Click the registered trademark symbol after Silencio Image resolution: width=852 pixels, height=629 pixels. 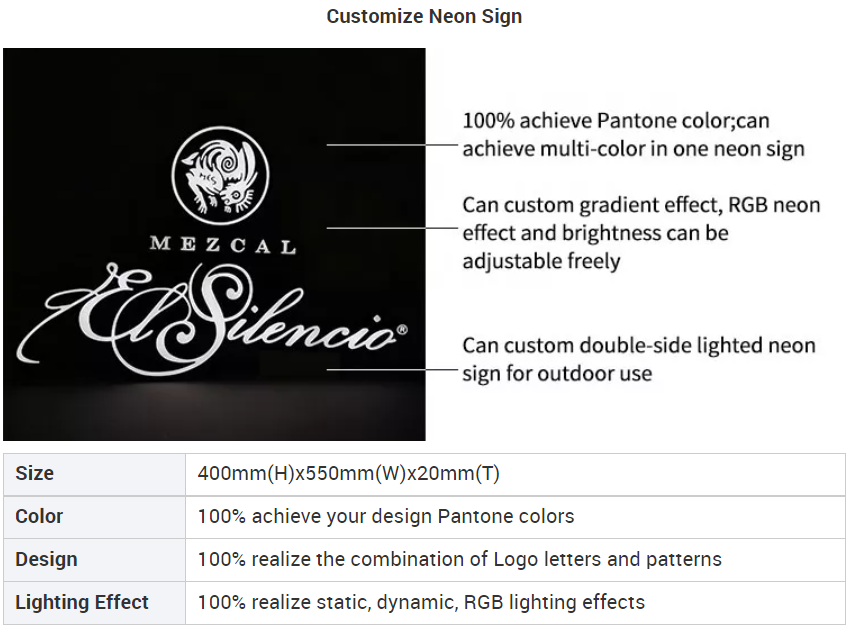402,328
